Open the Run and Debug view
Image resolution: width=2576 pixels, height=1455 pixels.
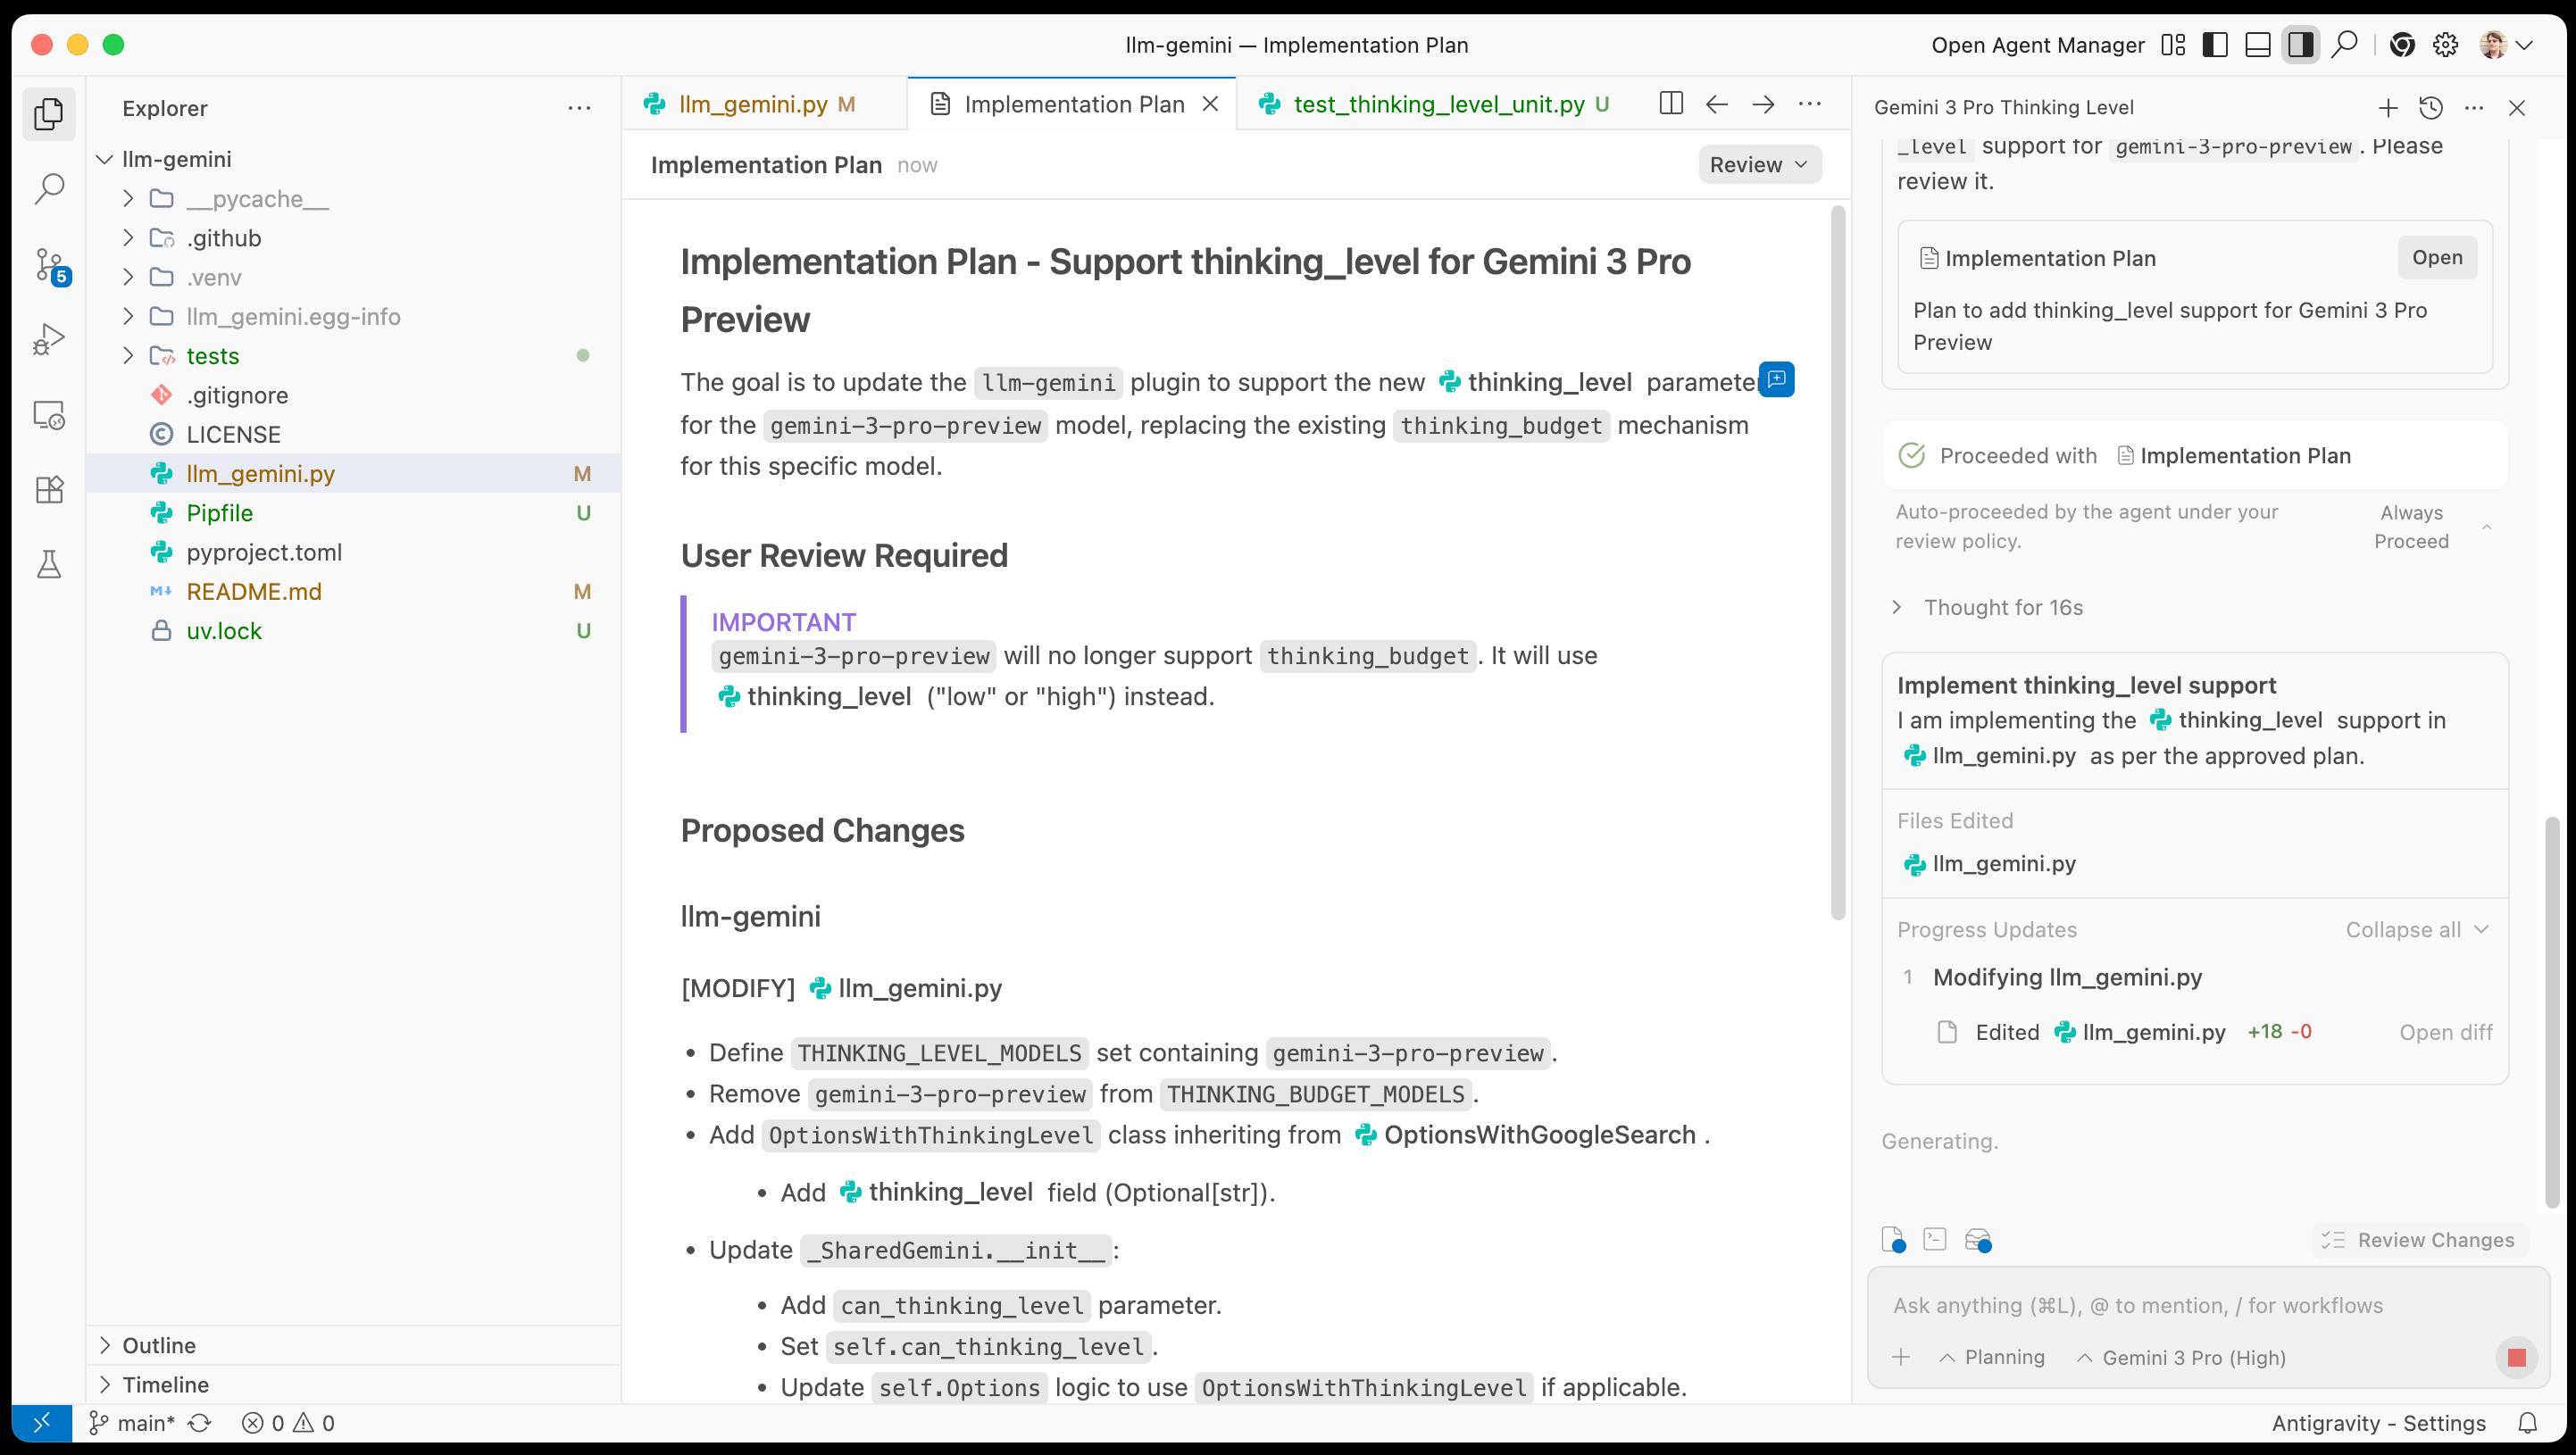click(47, 338)
